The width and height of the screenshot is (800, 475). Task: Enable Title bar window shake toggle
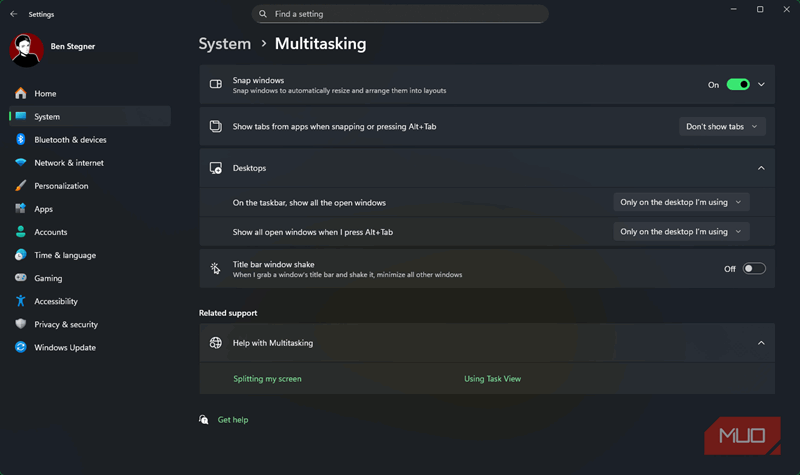coord(754,269)
